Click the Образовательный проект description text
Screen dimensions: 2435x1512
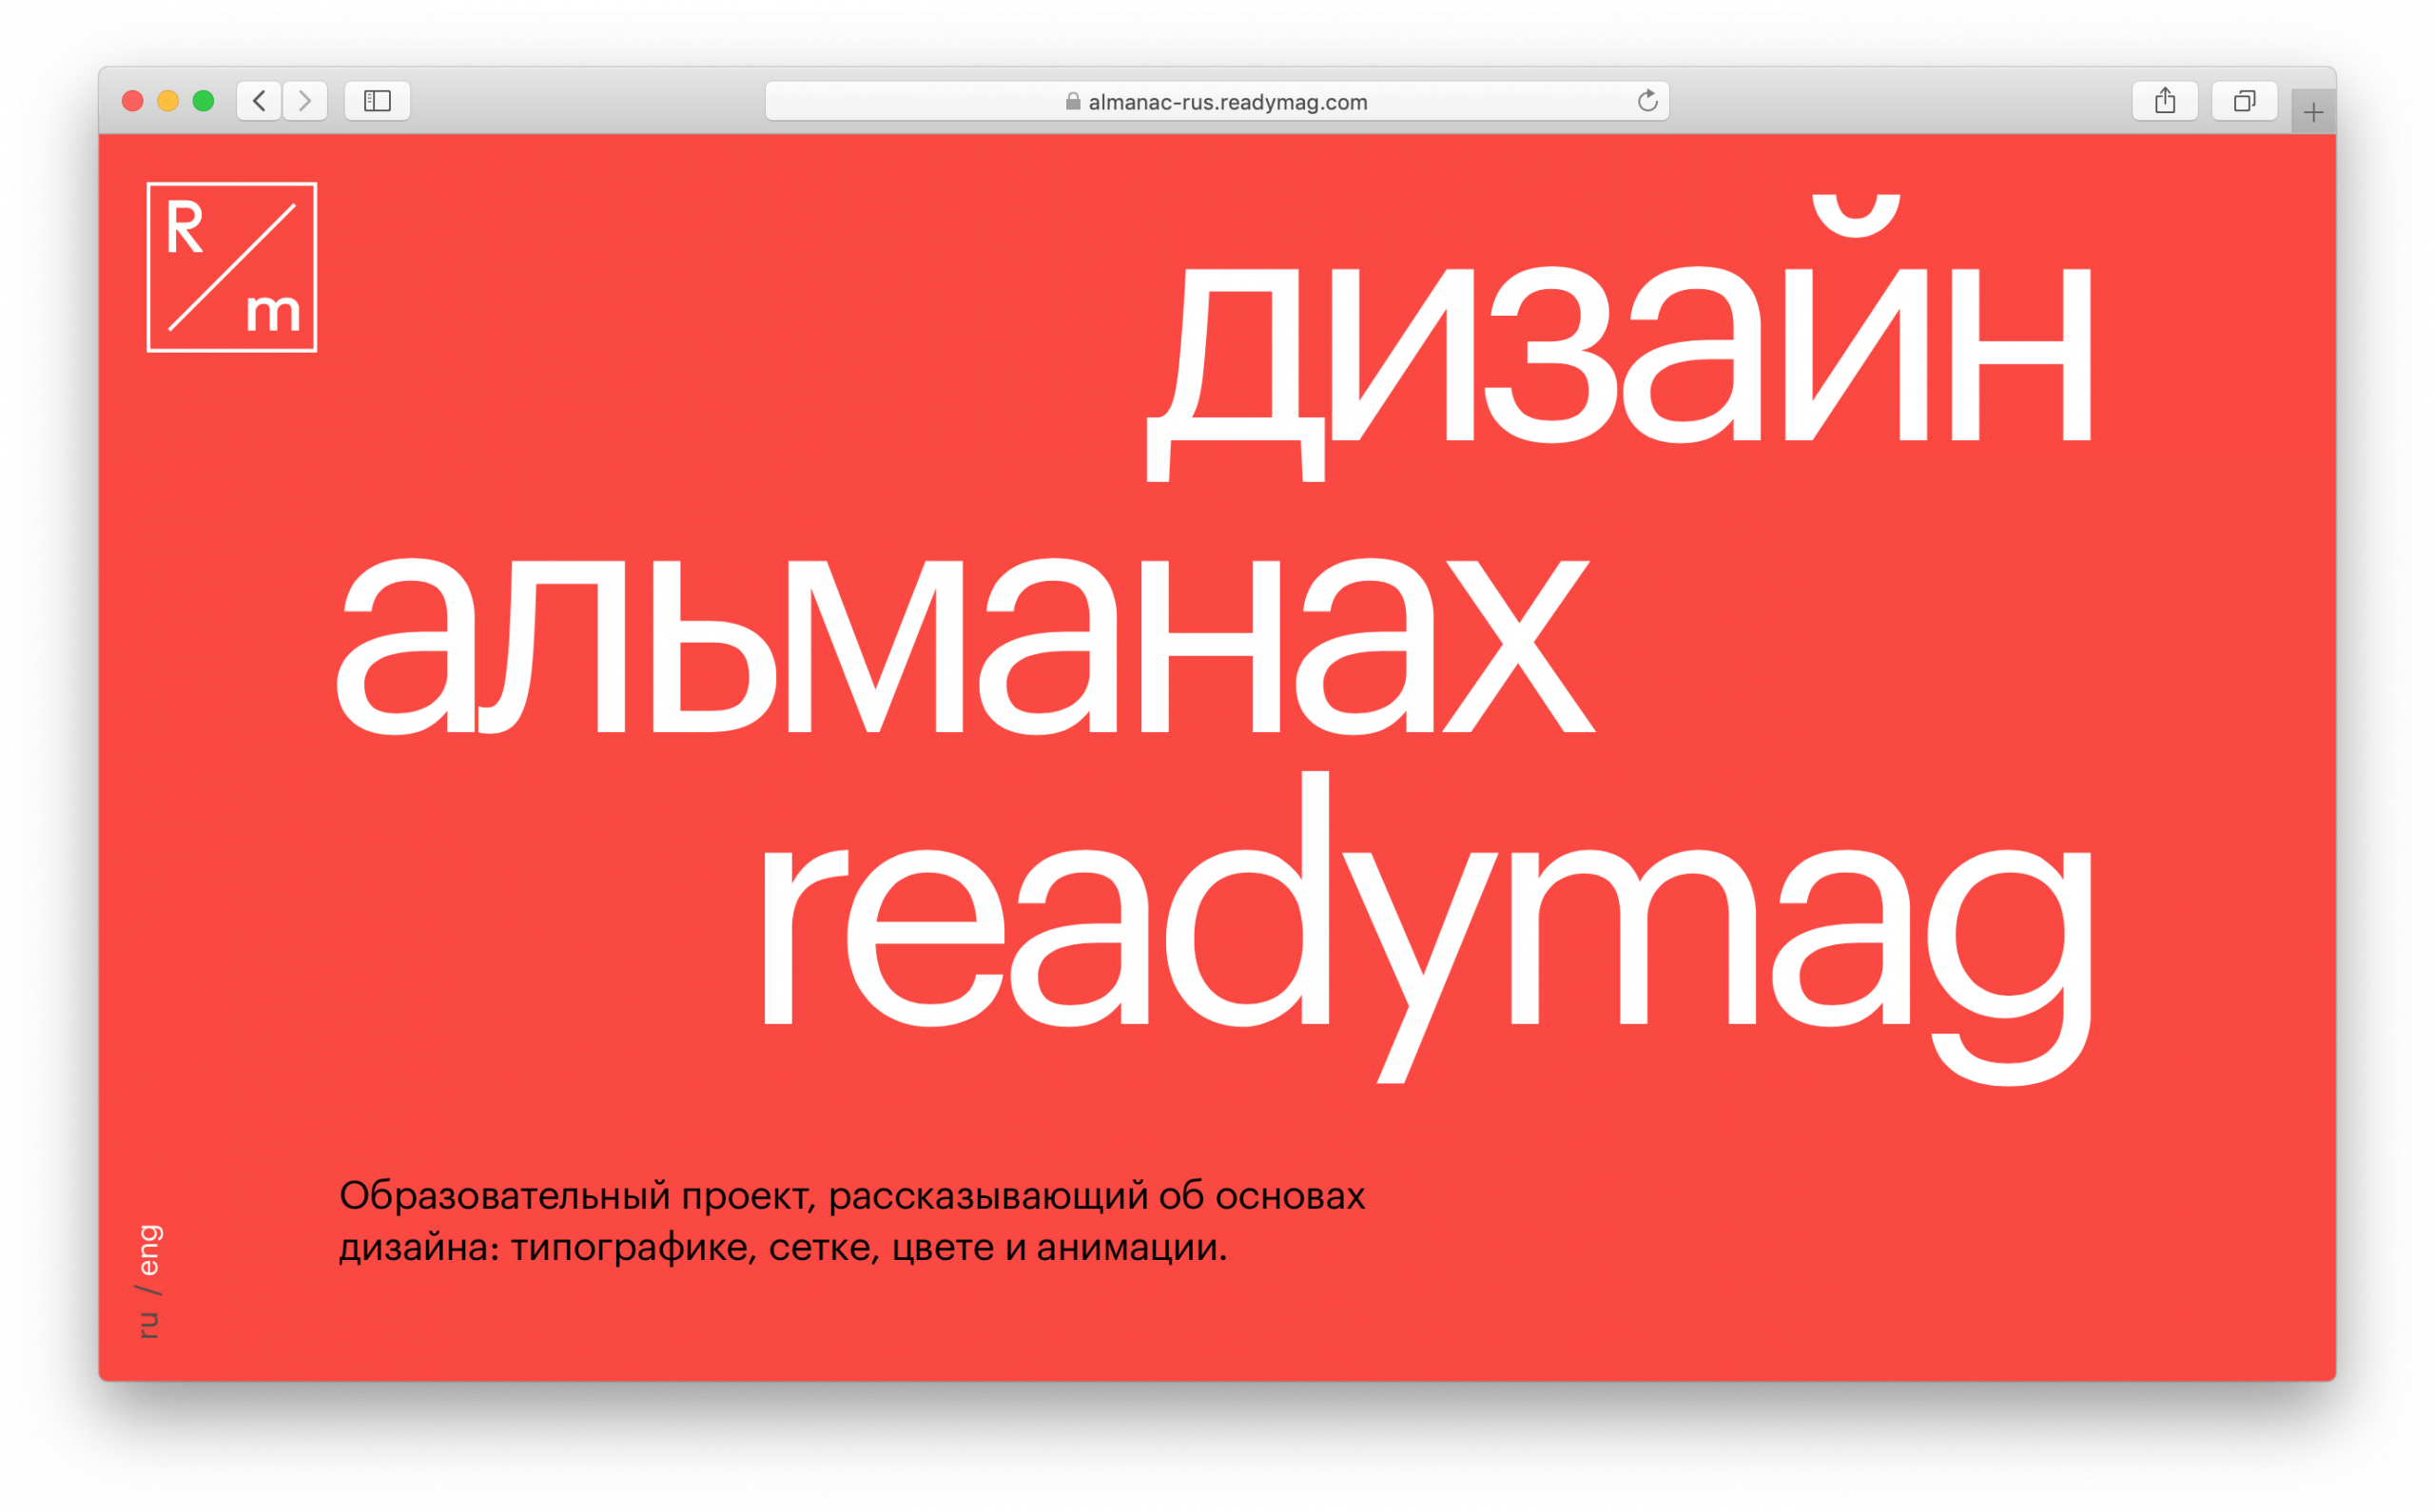click(x=852, y=1221)
